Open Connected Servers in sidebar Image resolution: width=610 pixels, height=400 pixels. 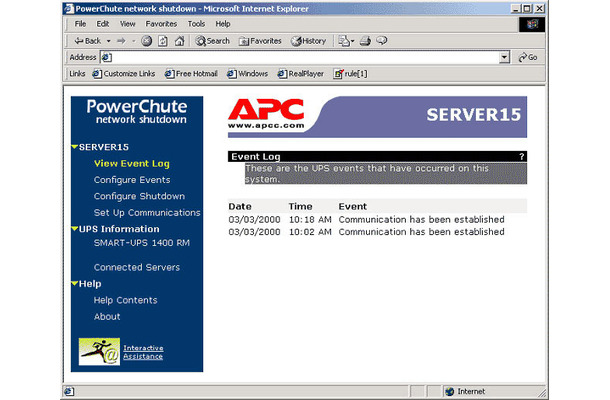point(137,267)
